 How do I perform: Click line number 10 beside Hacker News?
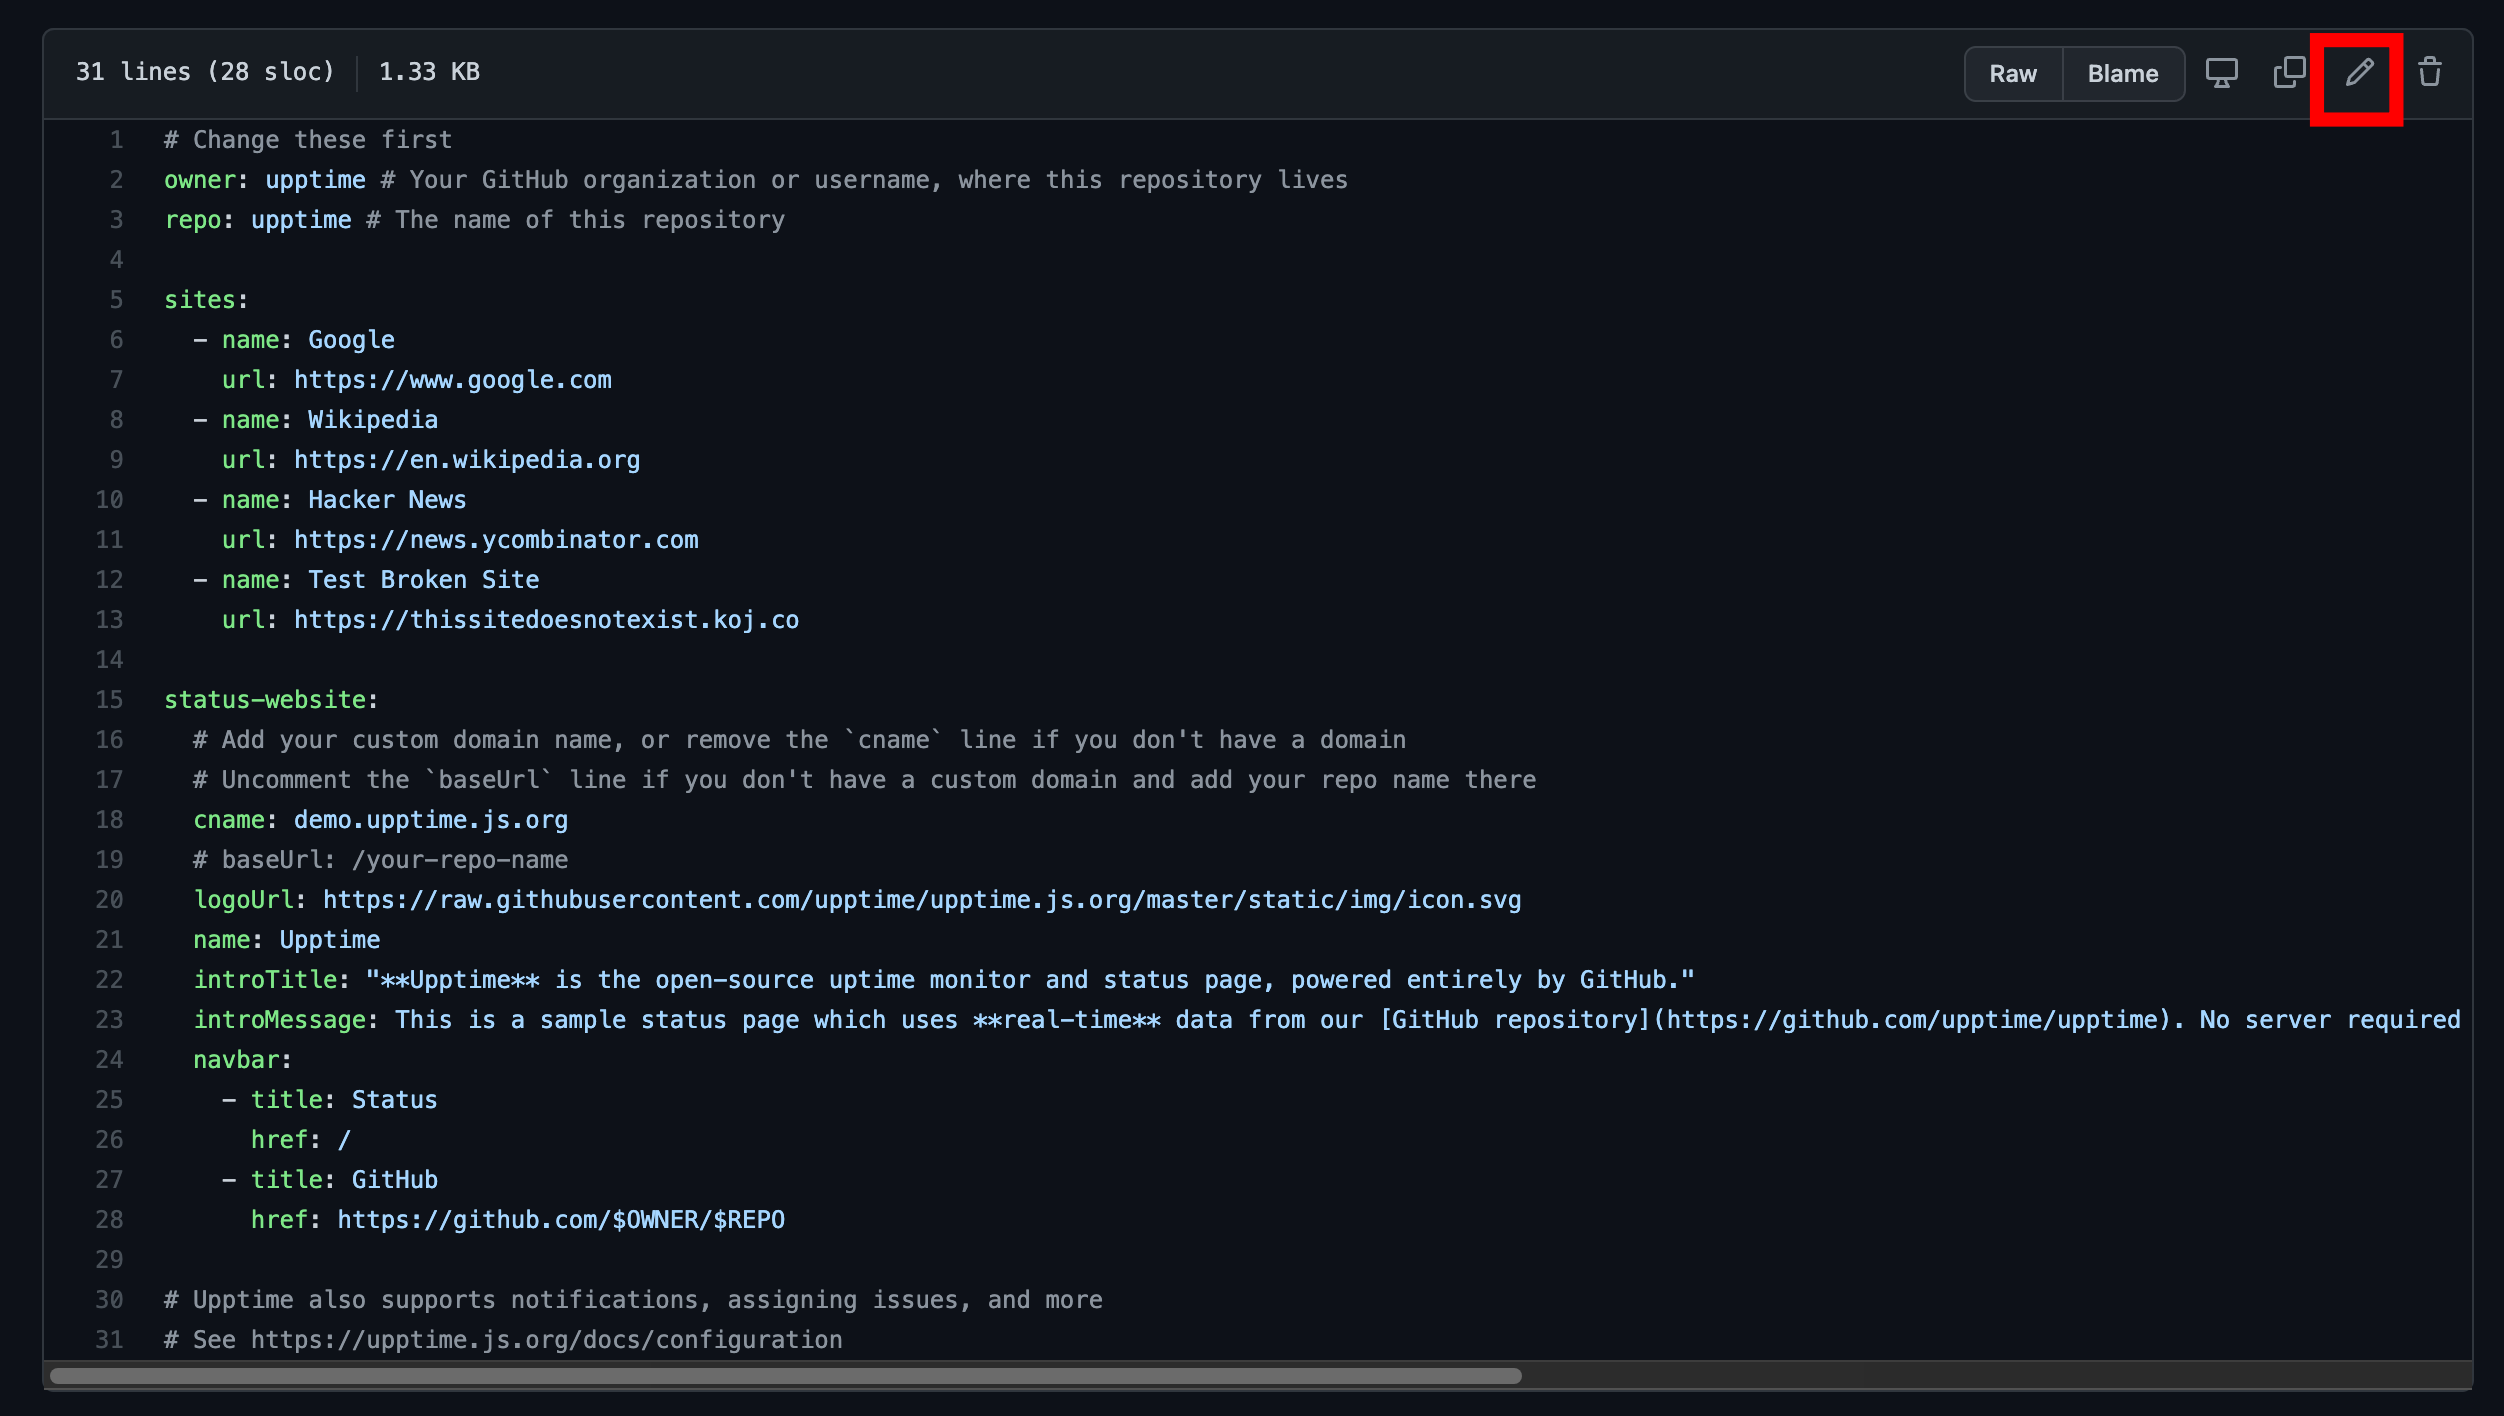click(x=109, y=500)
